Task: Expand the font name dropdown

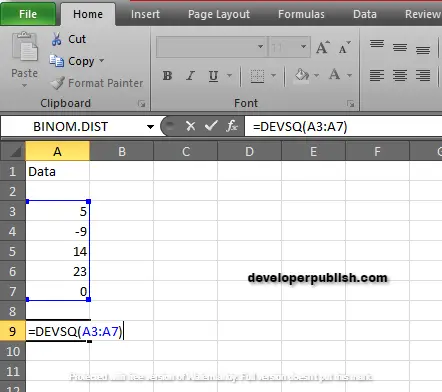Action: click(261, 47)
